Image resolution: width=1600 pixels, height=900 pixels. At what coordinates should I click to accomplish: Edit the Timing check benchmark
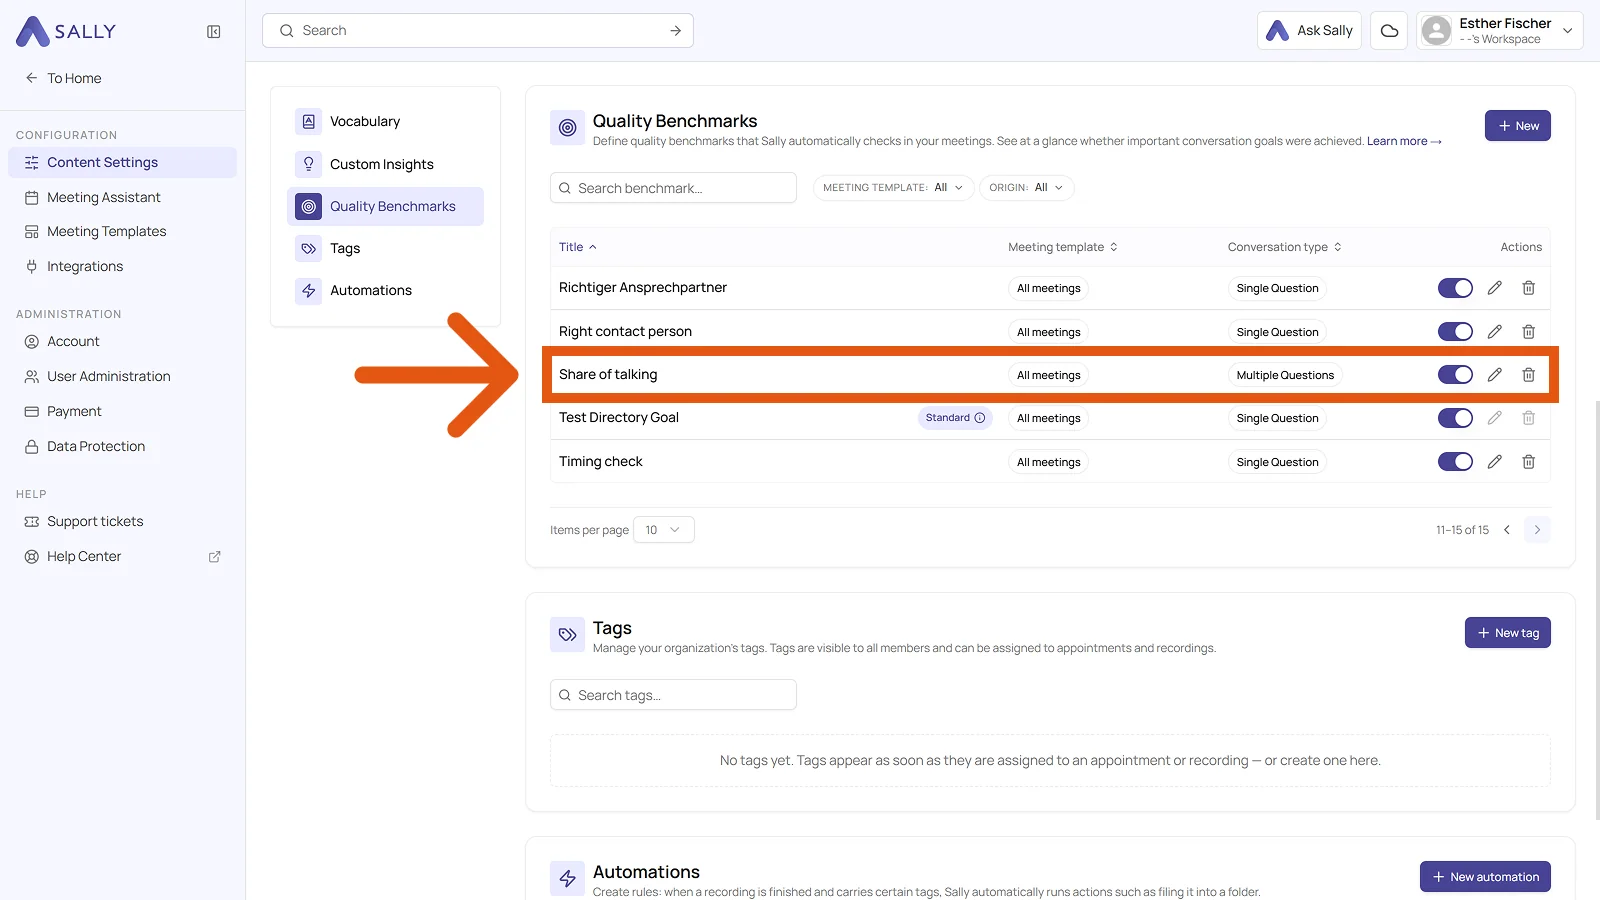pyautogui.click(x=1494, y=462)
